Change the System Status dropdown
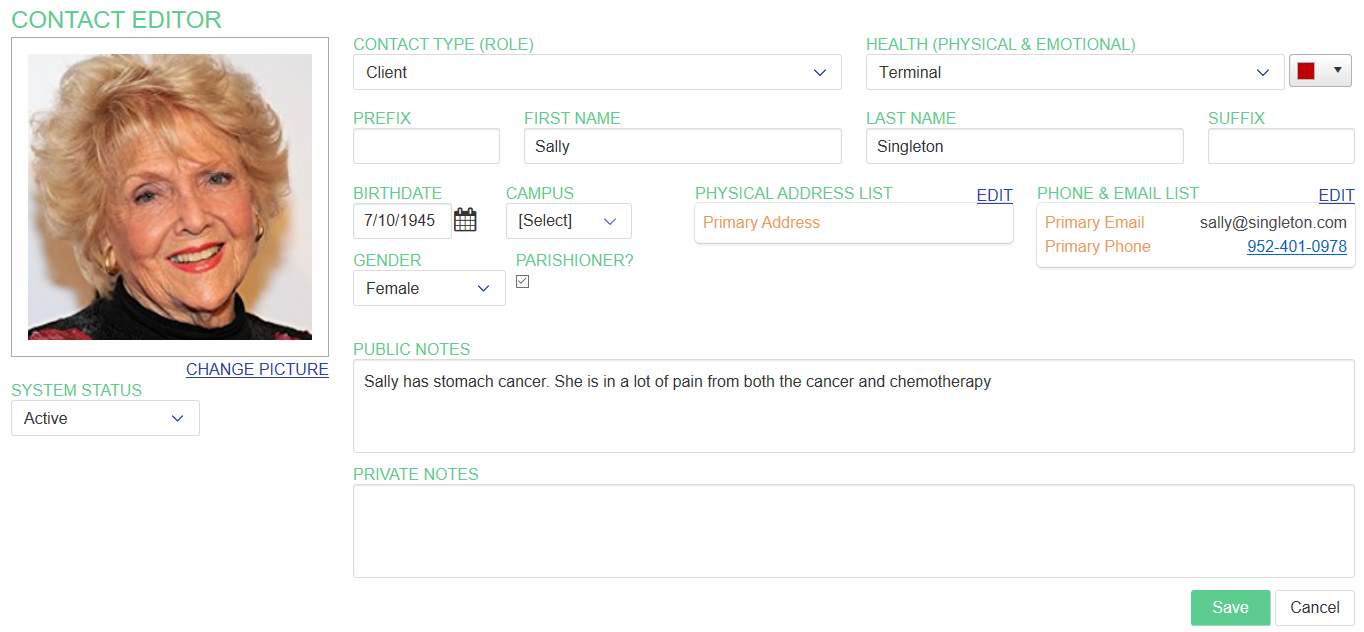 point(105,418)
